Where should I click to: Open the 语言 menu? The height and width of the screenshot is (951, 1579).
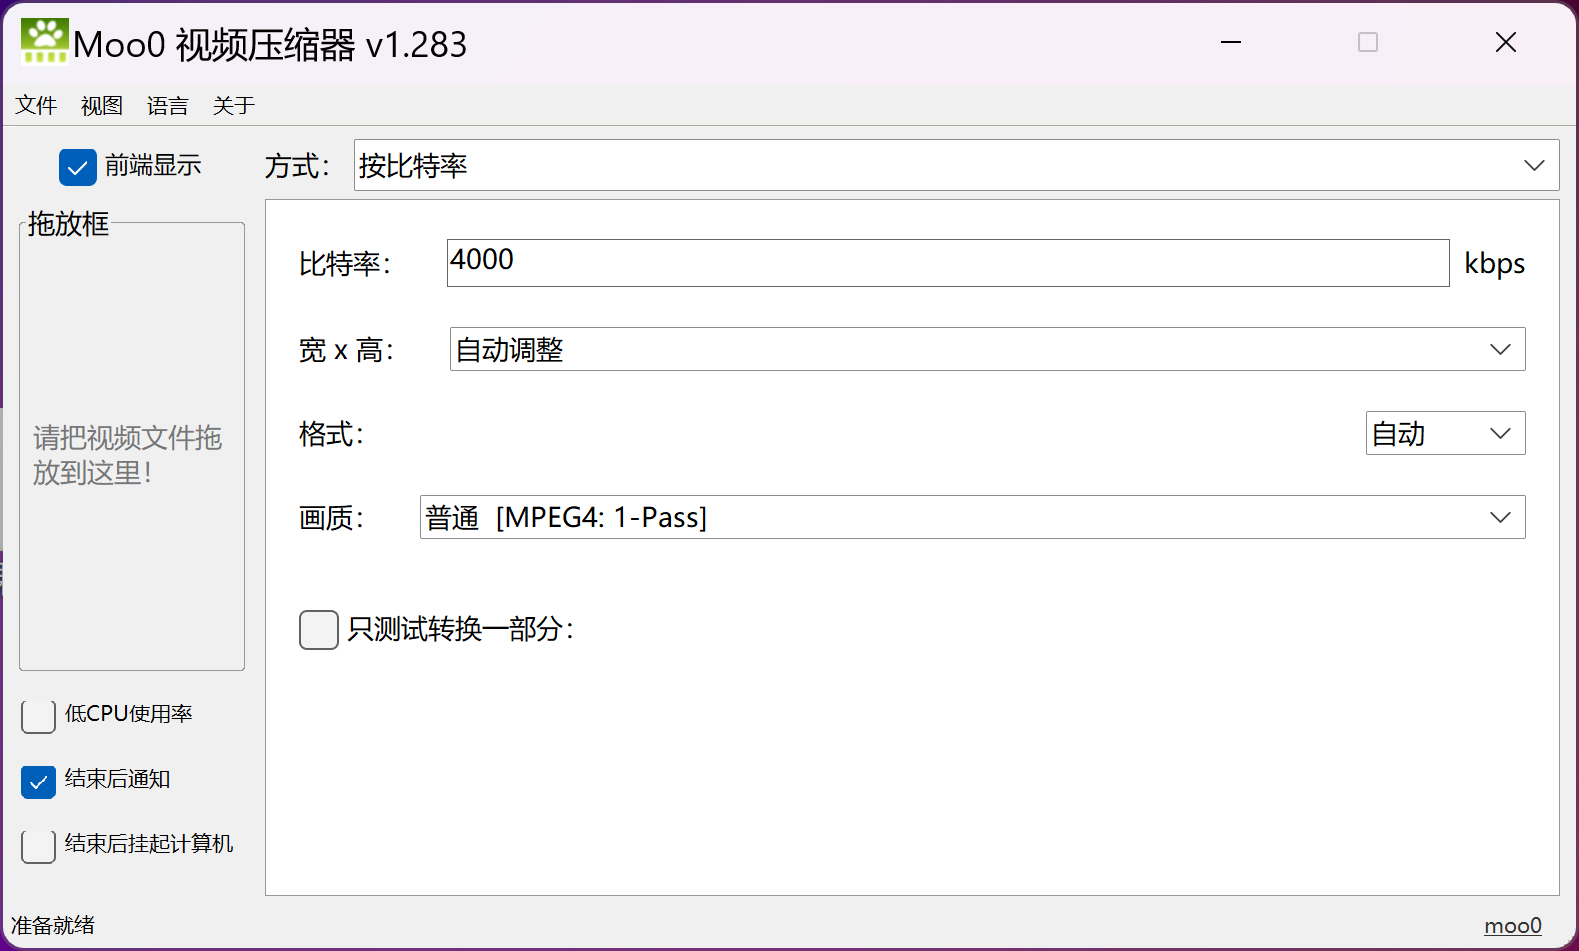click(168, 106)
